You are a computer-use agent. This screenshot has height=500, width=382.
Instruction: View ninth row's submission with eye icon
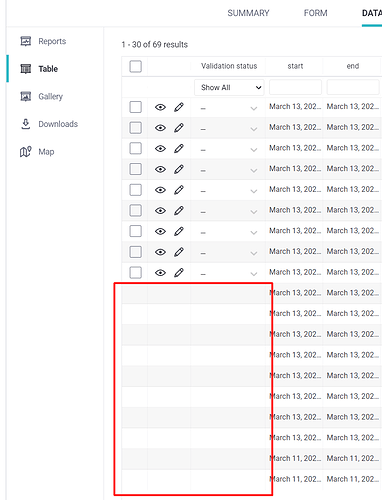(x=160, y=273)
